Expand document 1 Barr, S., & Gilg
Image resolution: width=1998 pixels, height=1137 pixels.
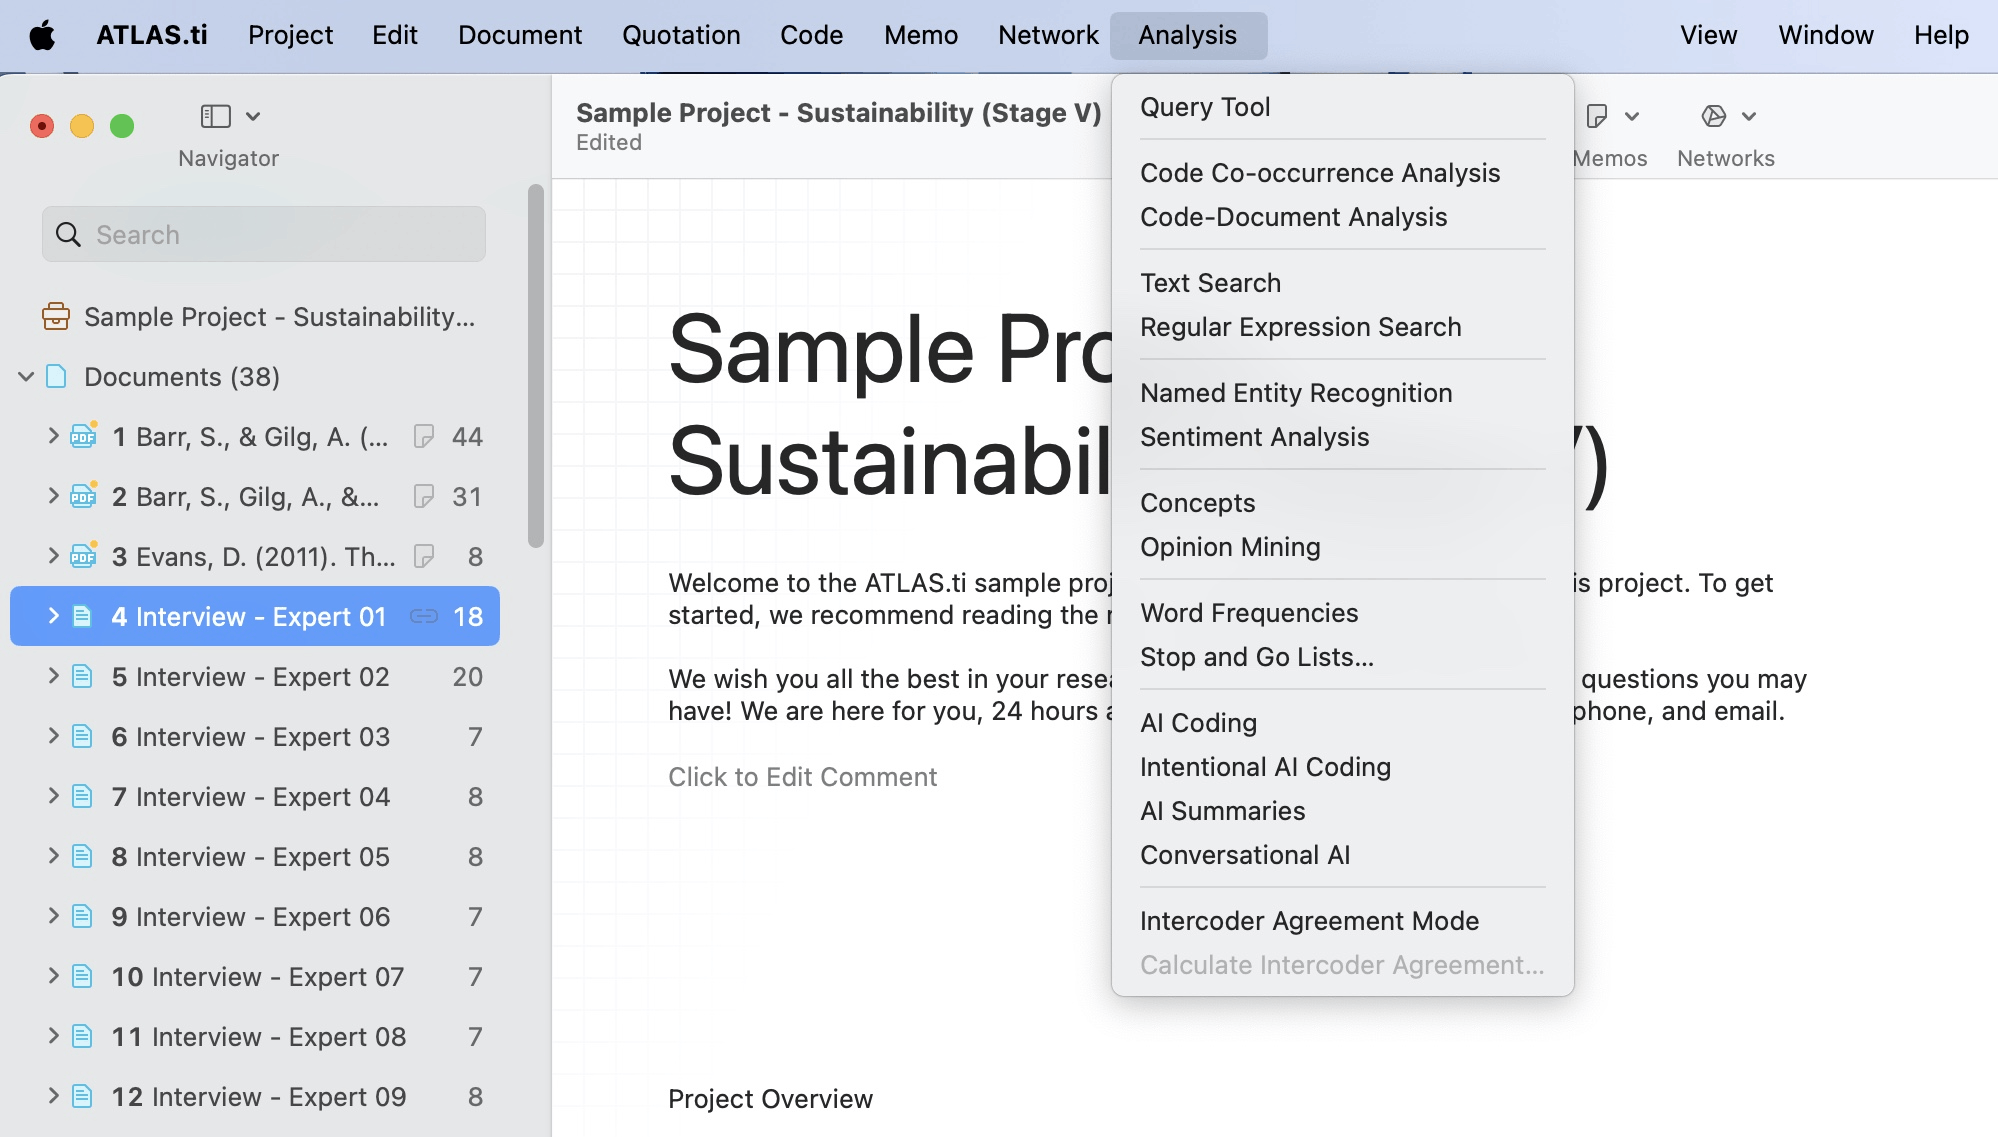[53, 435]
